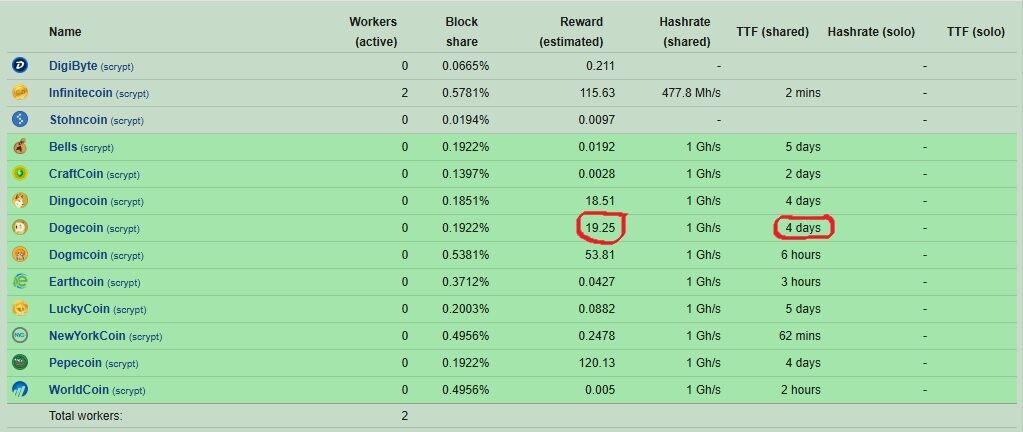Click the Infinitecoin coin icon
Screen dimensions: 1023x432
click(x=20, y=93)
